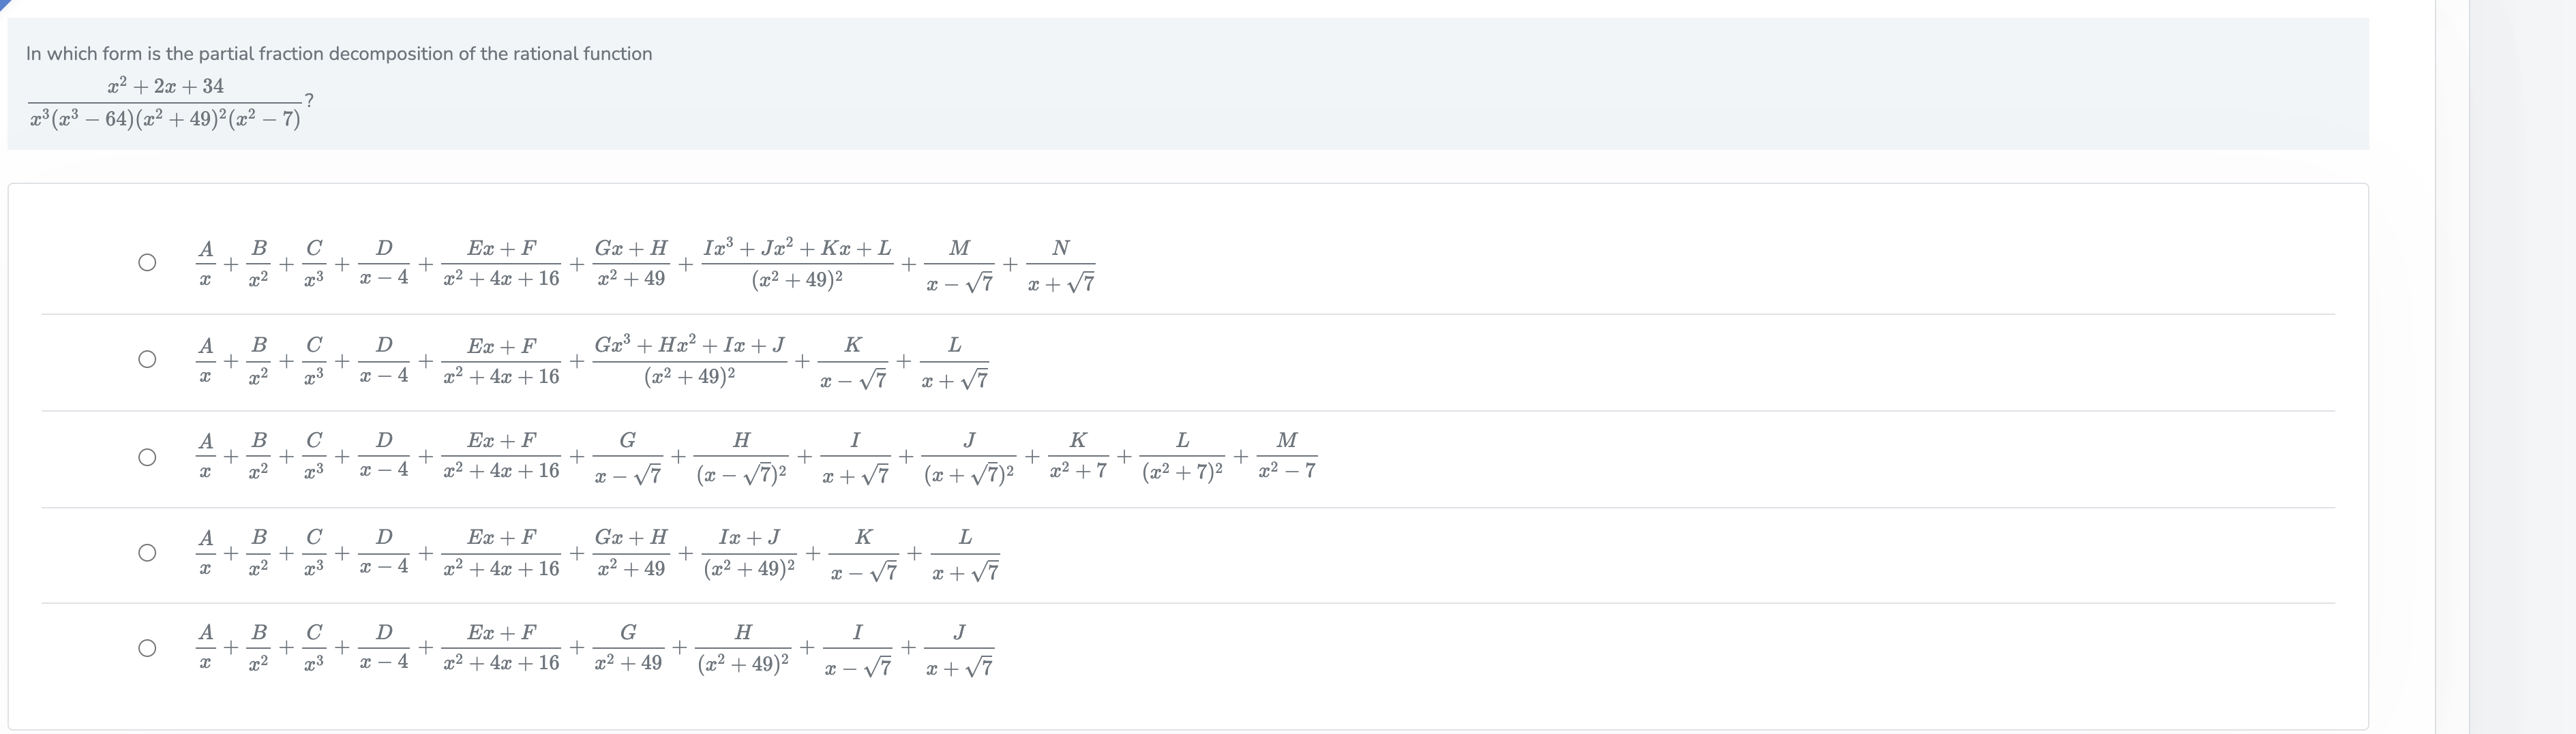This screenshot has height=734, width=2576.
Task: Select the option ending with M over x²−7
Action: pyautogui.click(x=147, y=456)
